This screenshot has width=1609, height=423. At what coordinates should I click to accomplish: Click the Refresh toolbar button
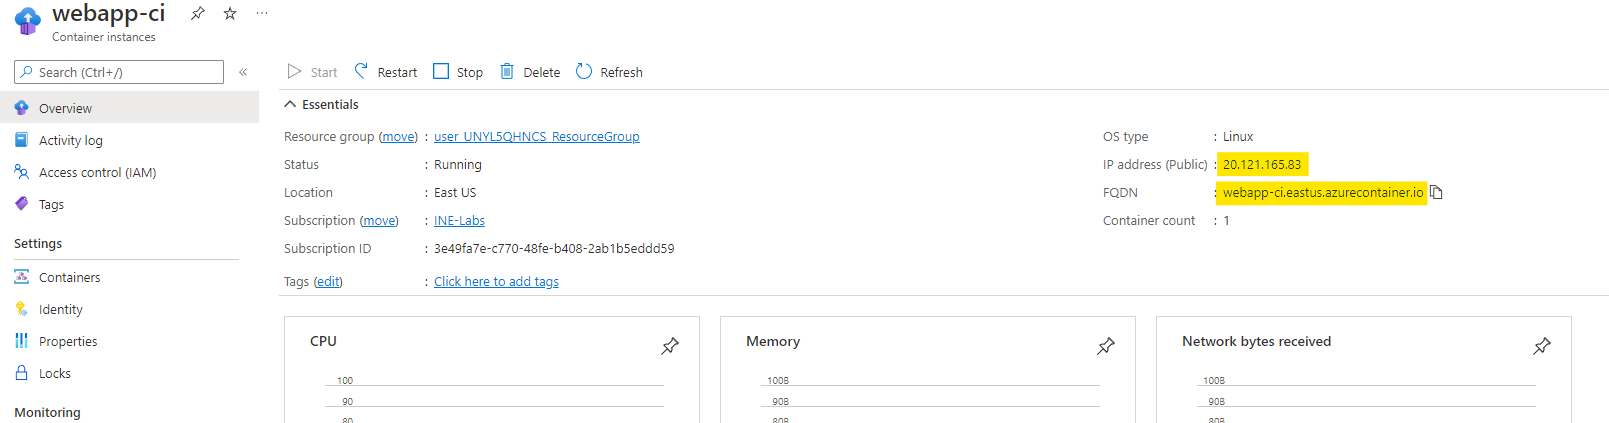(x=609, y=72)
